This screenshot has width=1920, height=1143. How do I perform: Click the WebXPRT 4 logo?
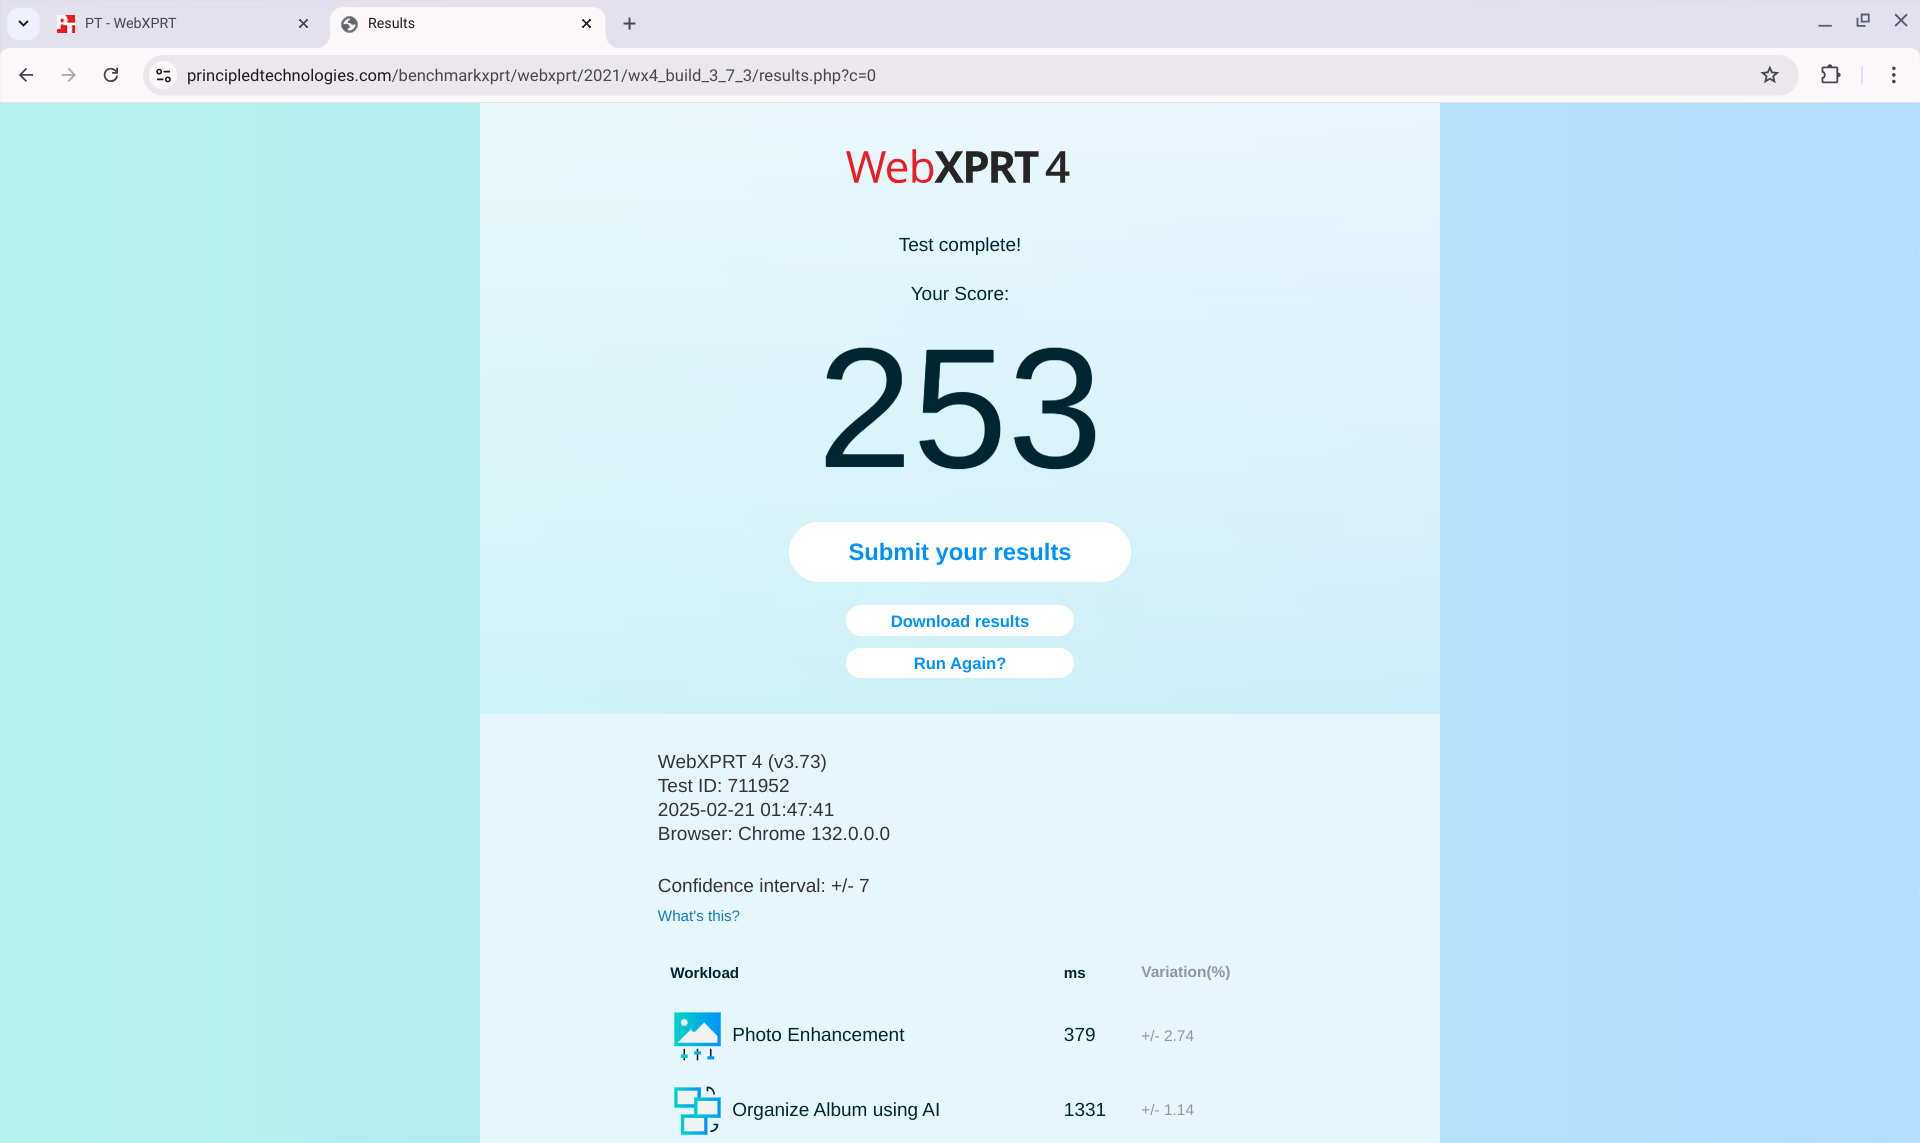[x=958, y=167]
